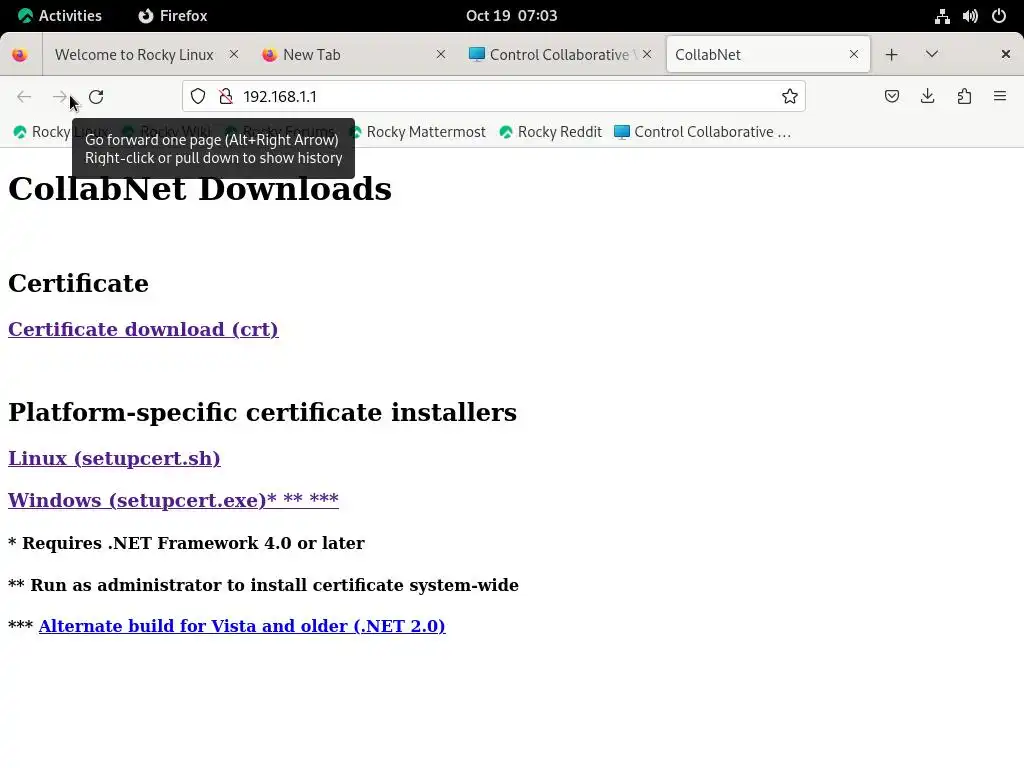Reload the current page
This screenshot has width=1024, height=768.
96,97
